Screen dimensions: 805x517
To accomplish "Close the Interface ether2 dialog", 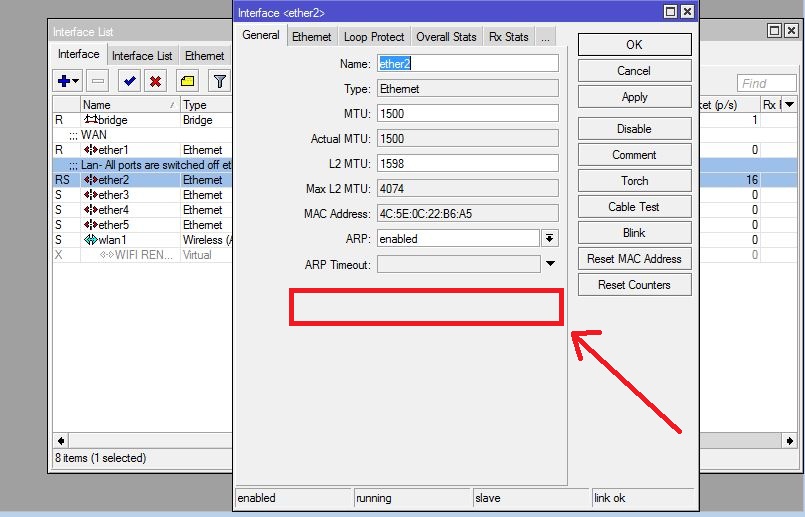I will [x=687, y=12].
